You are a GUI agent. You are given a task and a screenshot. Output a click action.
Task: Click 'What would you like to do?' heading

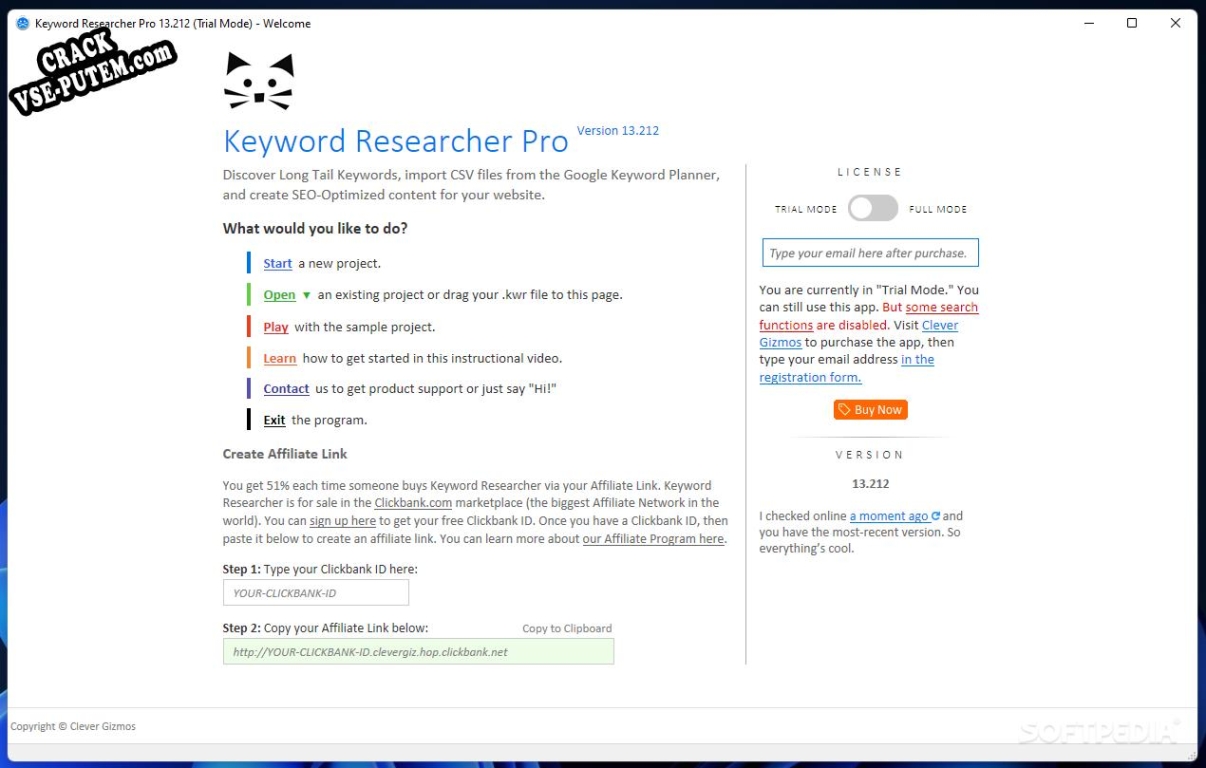click(x=315, y=229)
